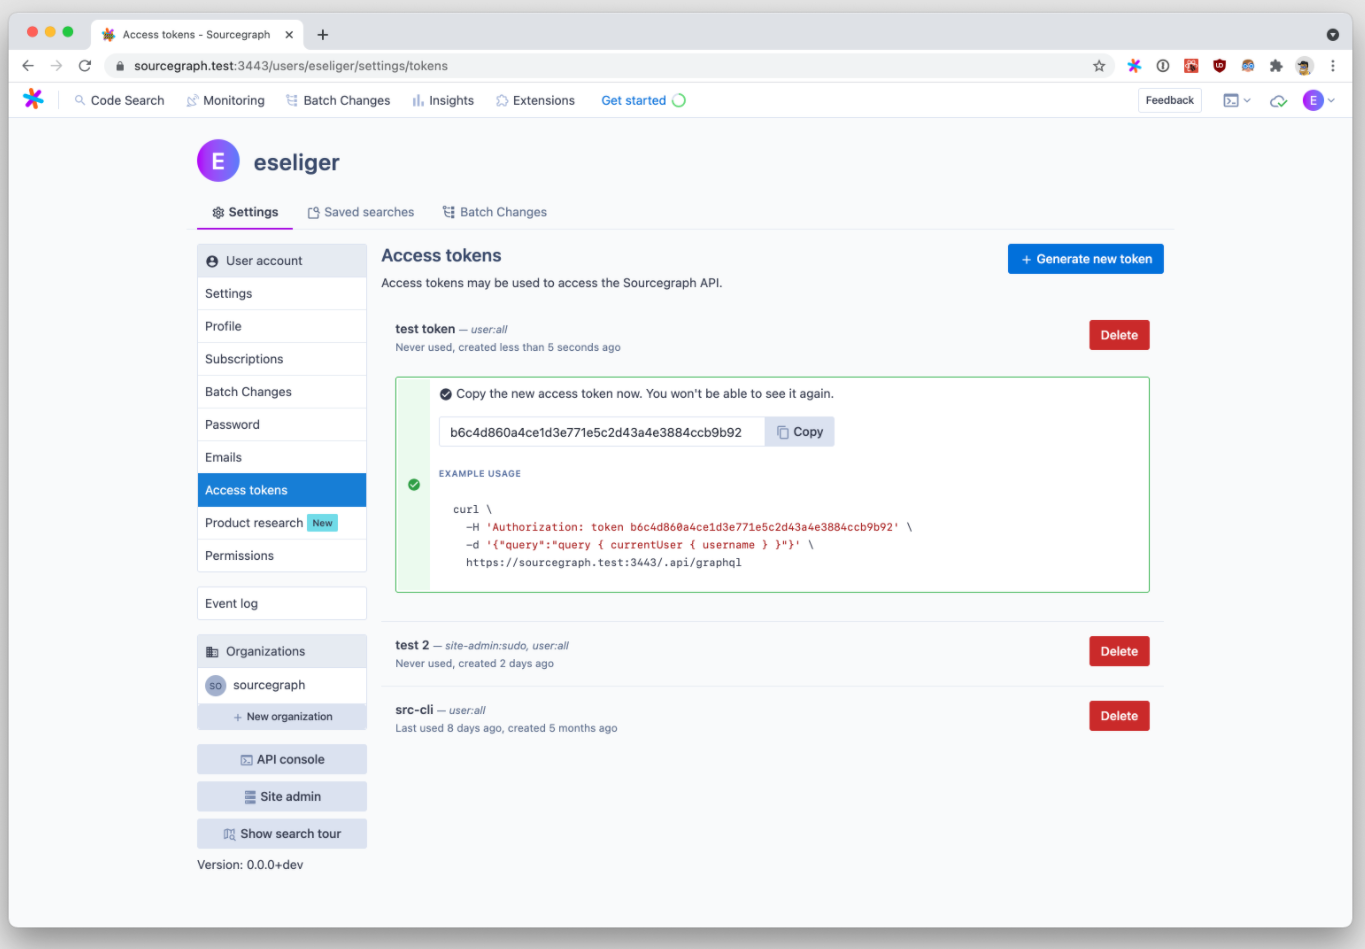Image resolution: width=1365 pixels, height=949 pixels.
Task: Open Code Search from the navbar
Action: (119, 101)
